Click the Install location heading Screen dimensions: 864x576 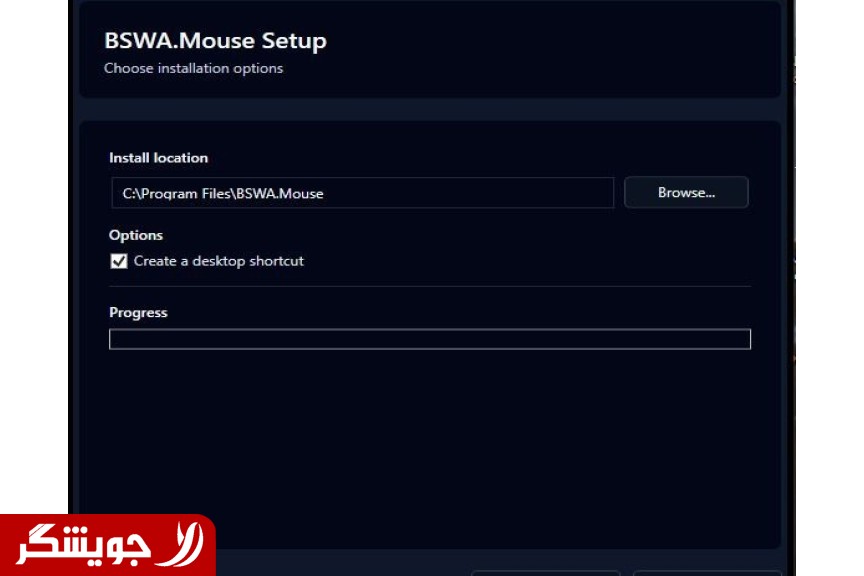pos(158,158)
